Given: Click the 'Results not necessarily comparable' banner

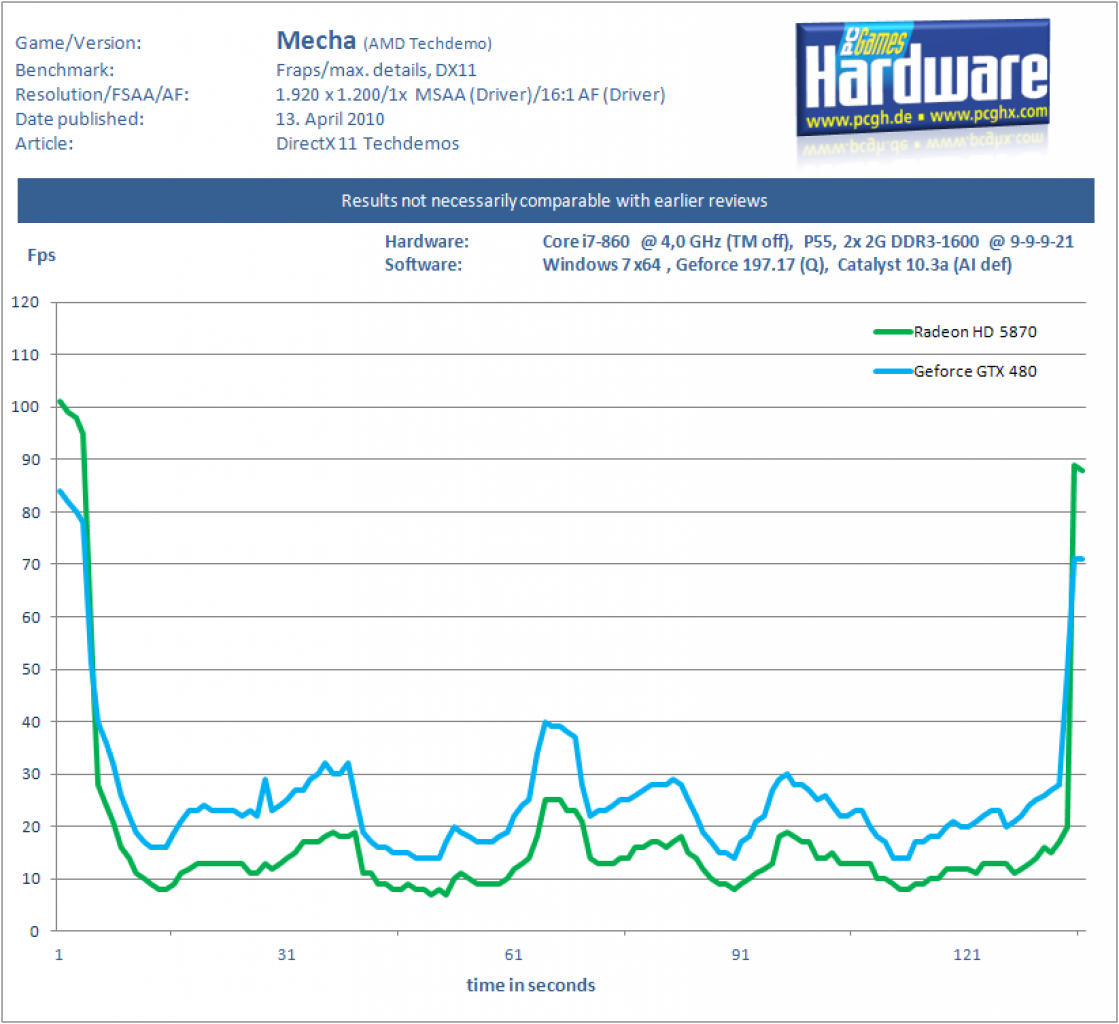Looking at the screenshot, I should [555, 201].
